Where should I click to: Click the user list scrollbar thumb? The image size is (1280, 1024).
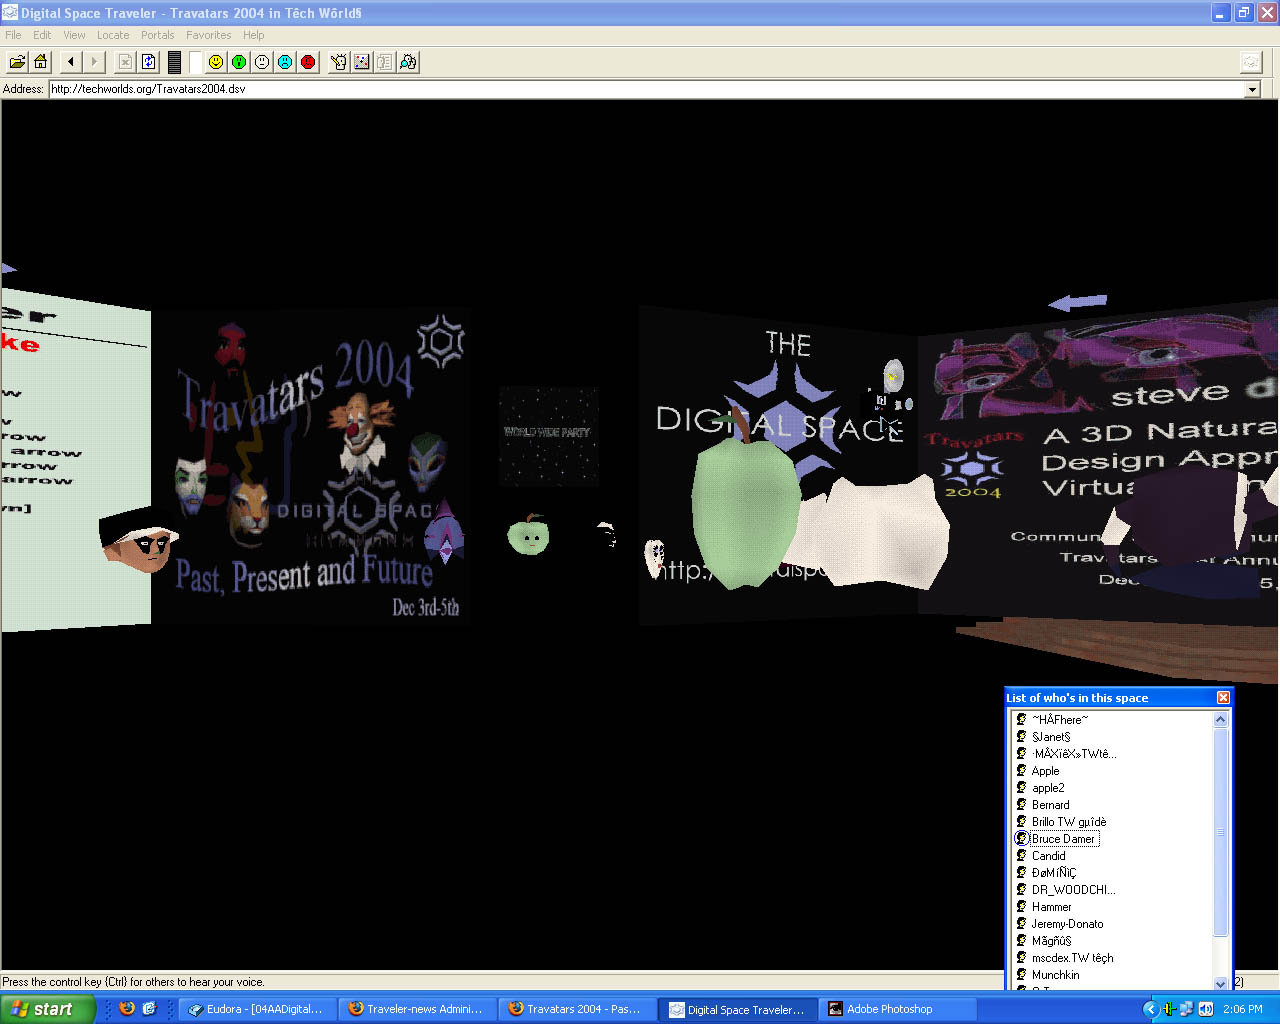pos(1220,832)
